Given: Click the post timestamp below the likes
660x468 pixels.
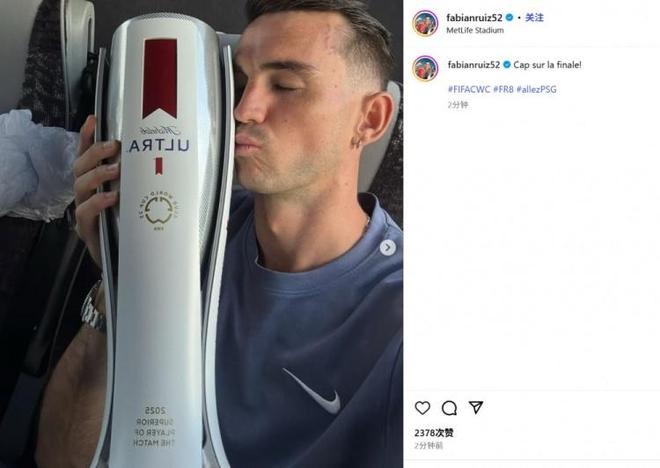Looking at the screenshot, I should pyautogui.click(x=428, y=445).
